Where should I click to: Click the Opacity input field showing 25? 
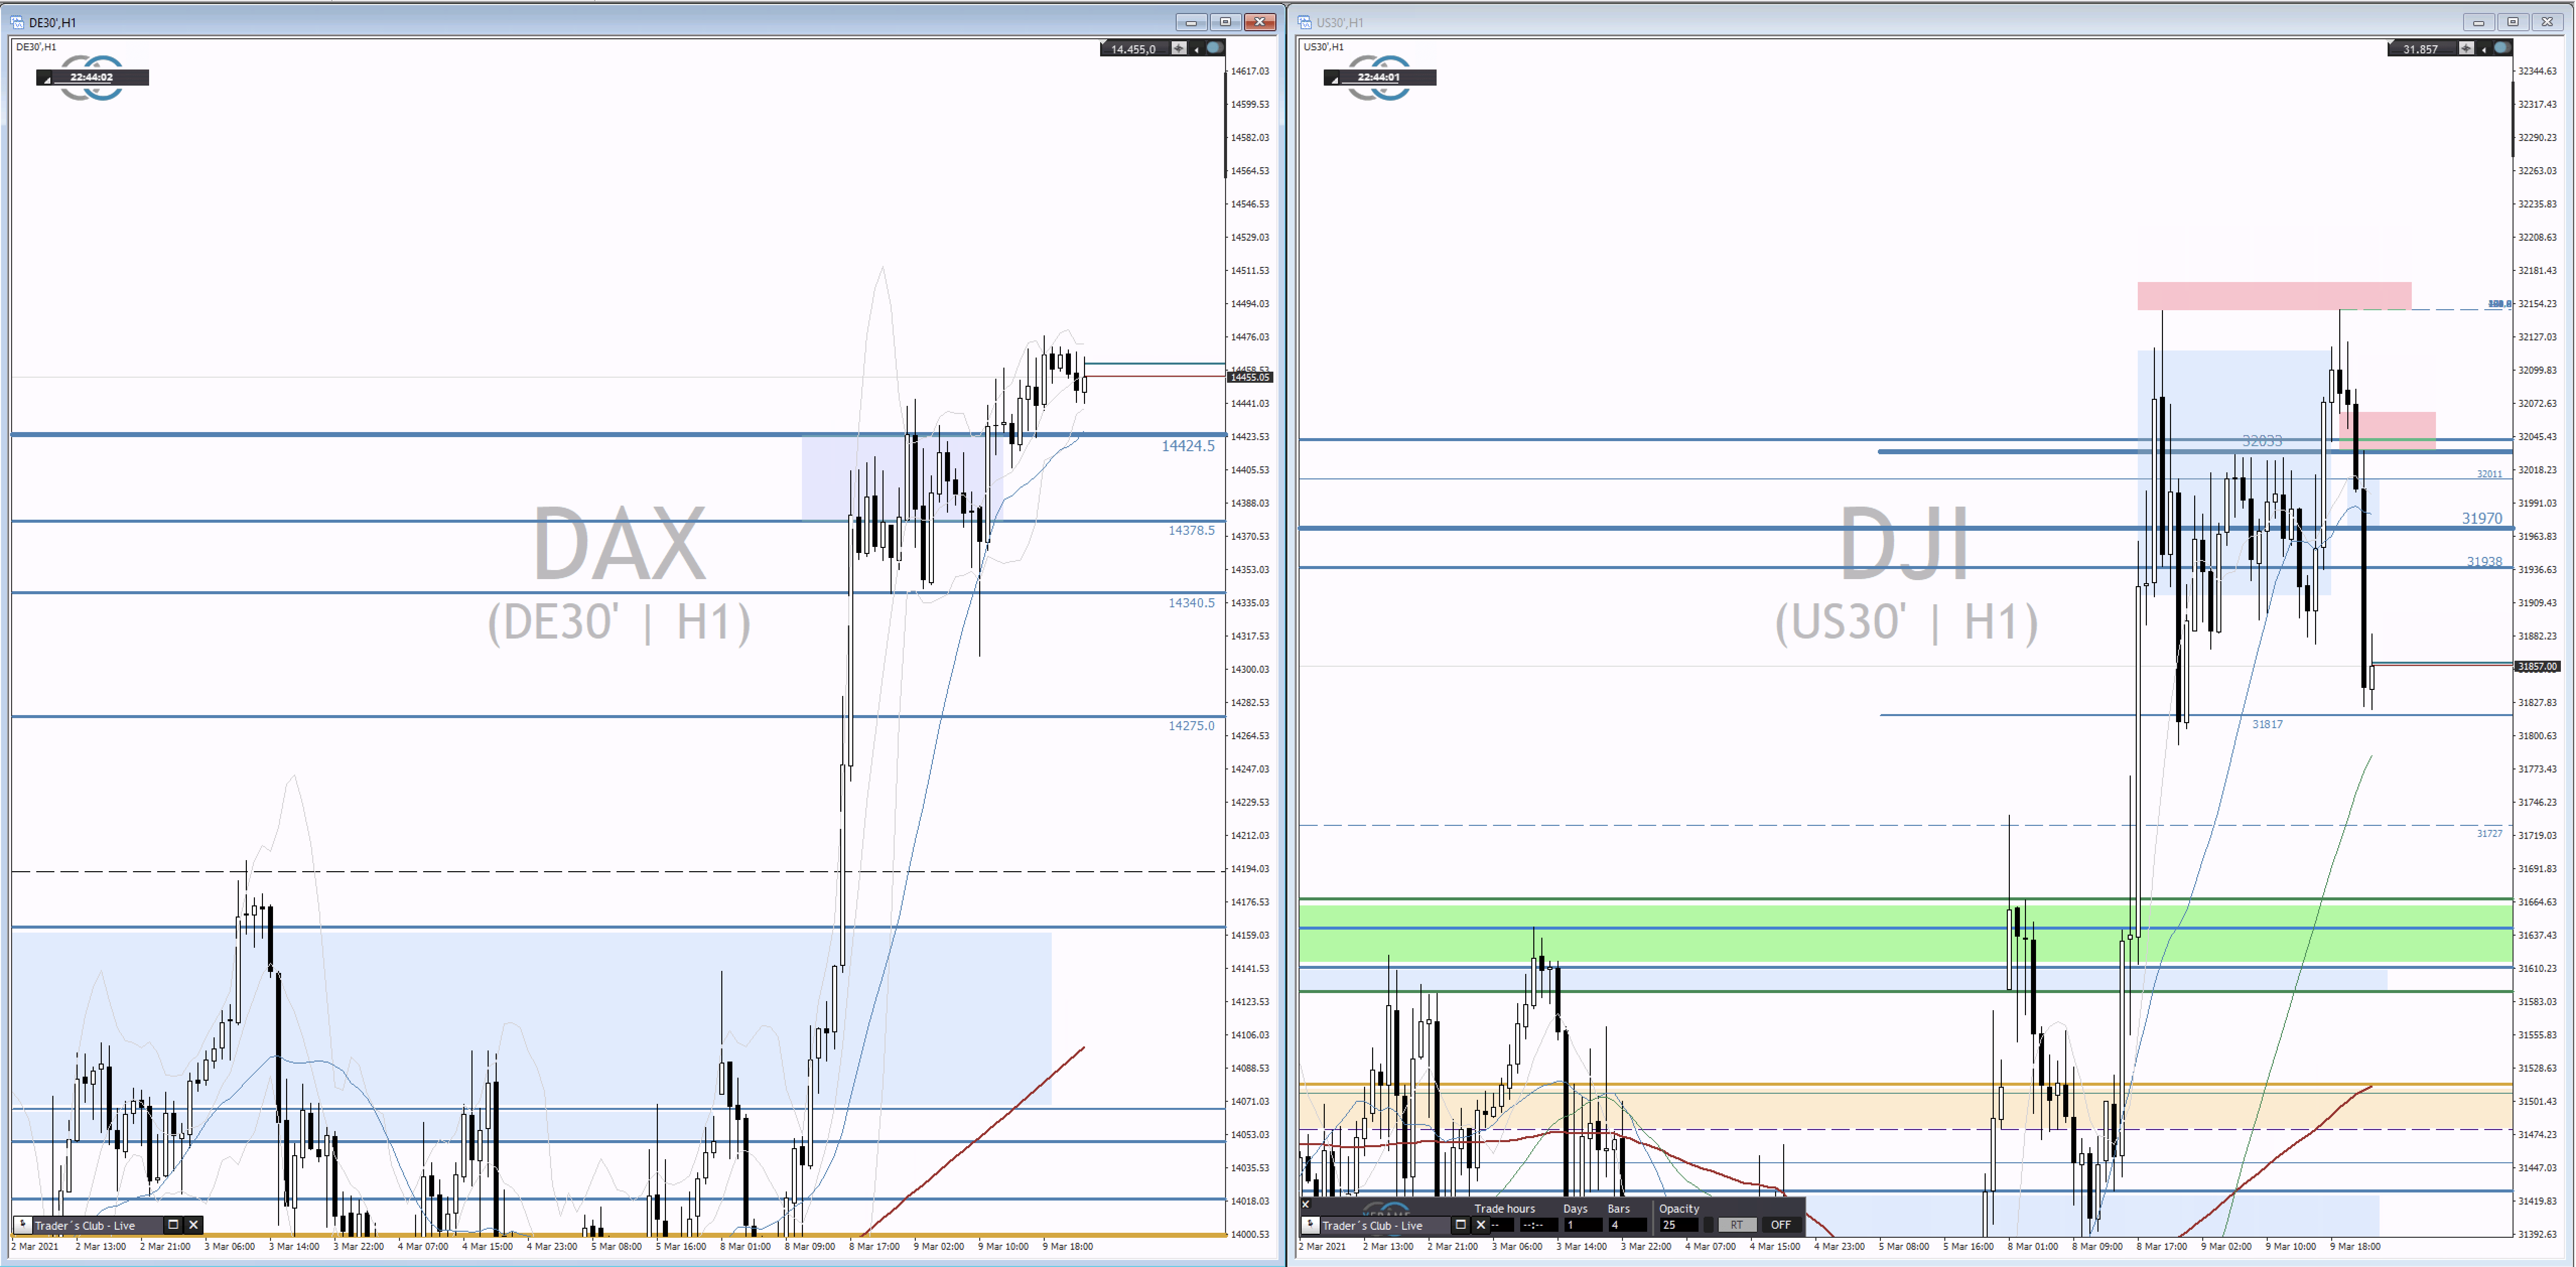pos(1680,1225)
